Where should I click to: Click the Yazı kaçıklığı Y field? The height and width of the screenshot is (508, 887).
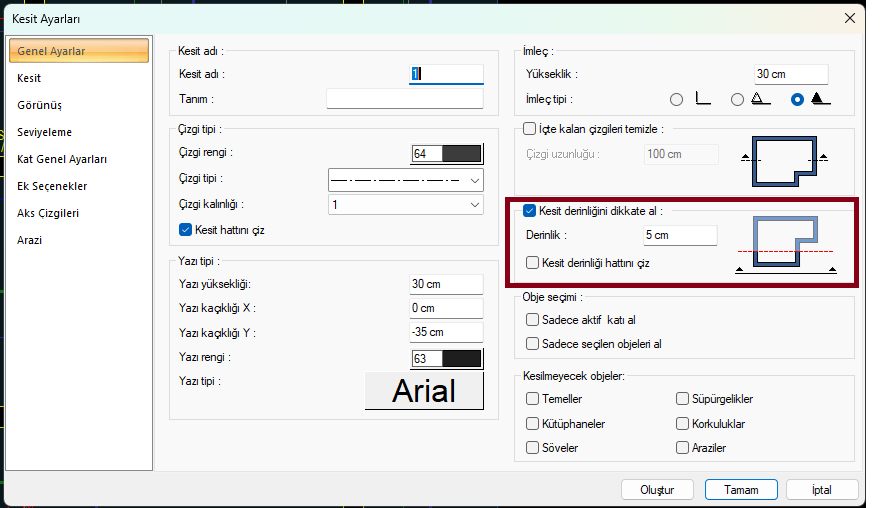[446, 332]
